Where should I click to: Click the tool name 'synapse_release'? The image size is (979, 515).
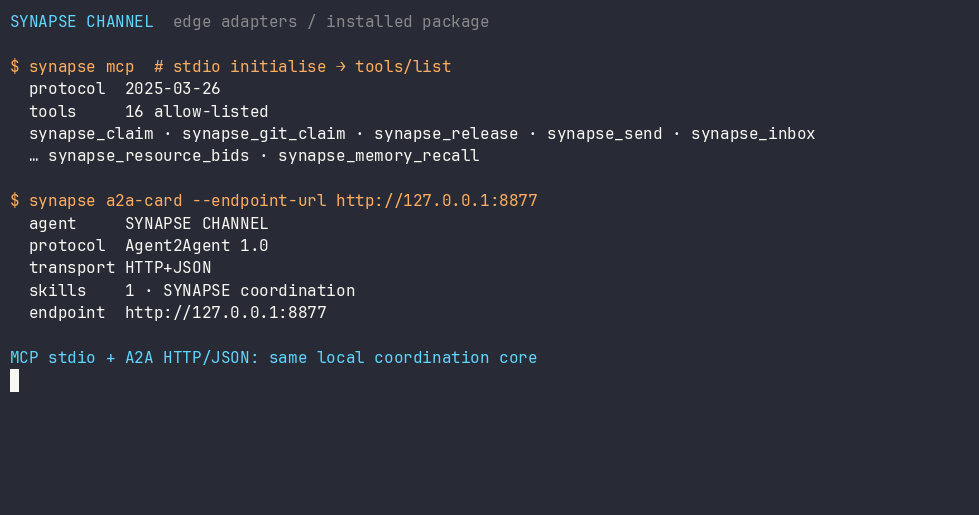[x=446, y=134]
